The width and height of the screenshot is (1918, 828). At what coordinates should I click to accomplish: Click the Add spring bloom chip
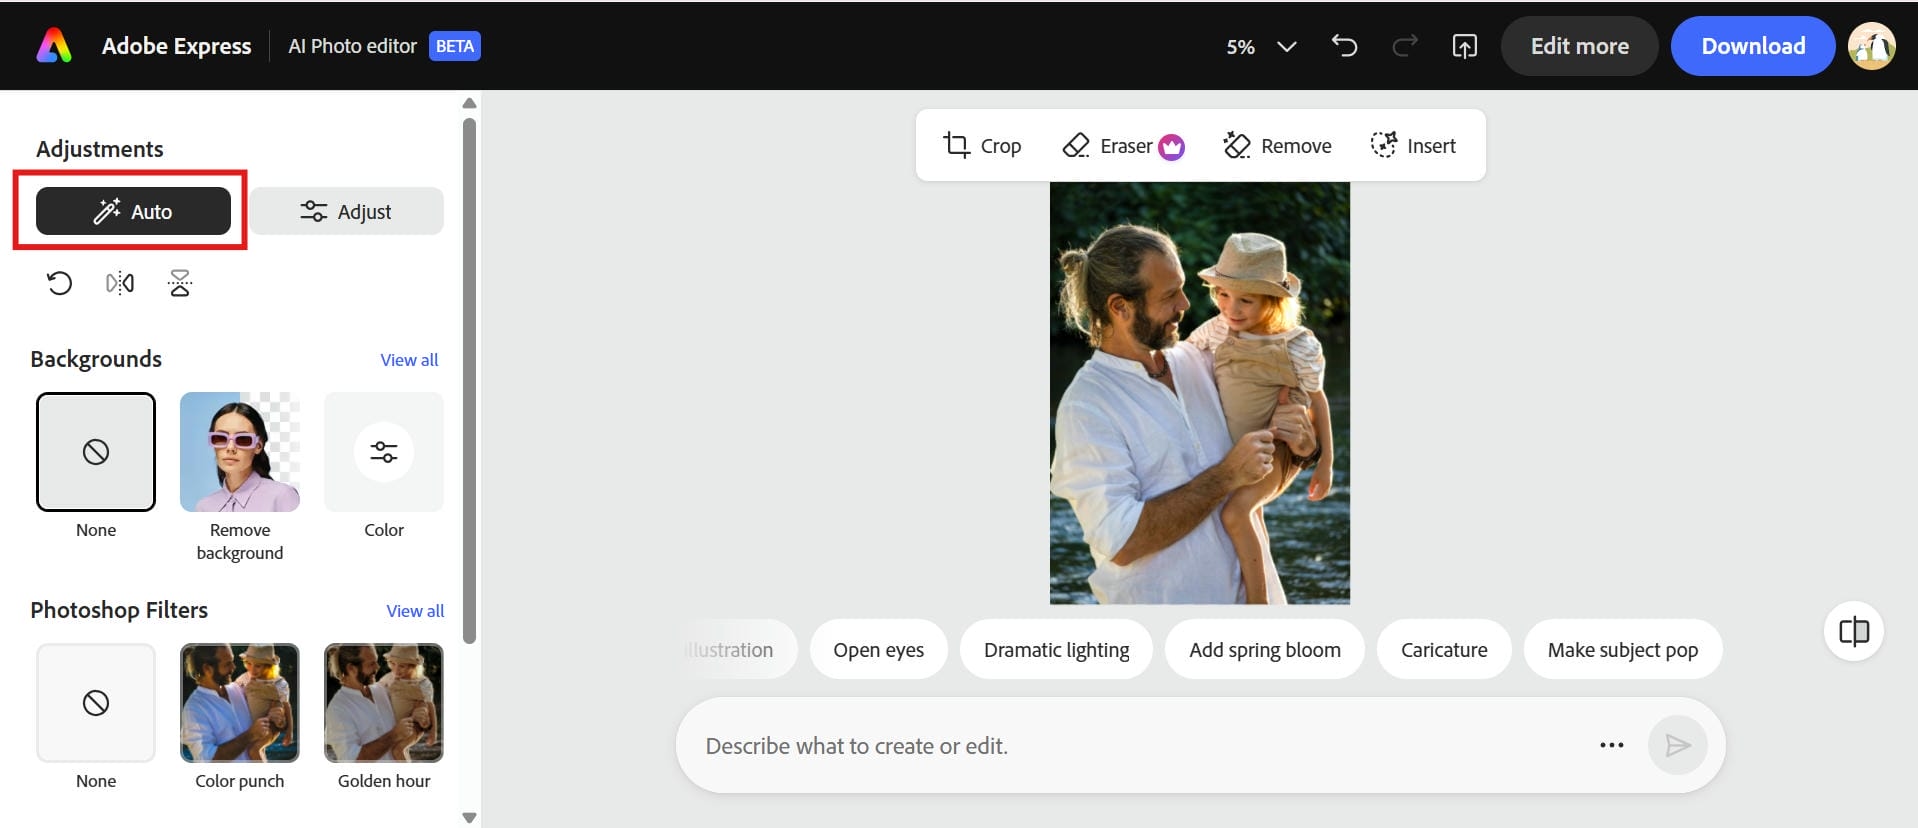[x=1264, y=650]
